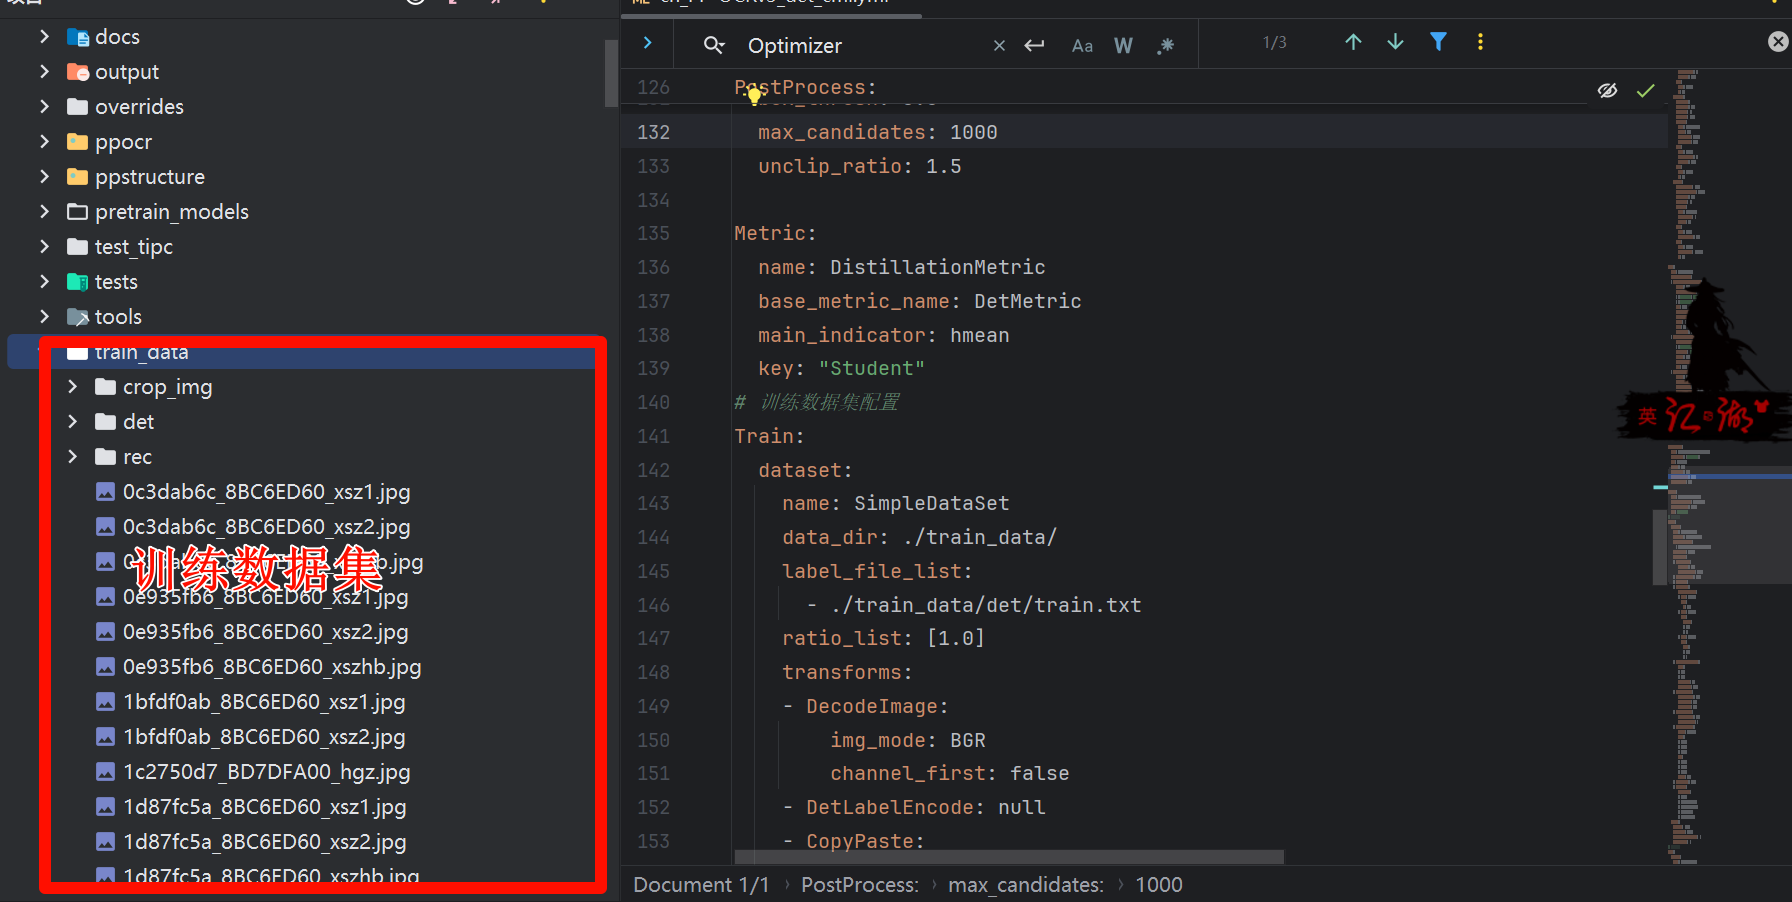Open file 1c2750d7_BD7DFA00_hgz.jpg
This screenshot has height=902, width=1792.
(266, 772)
